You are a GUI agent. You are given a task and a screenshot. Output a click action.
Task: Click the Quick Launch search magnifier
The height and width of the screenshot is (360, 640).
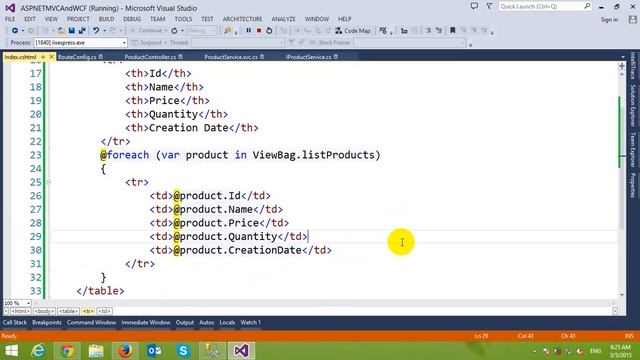tap(587, 6)
